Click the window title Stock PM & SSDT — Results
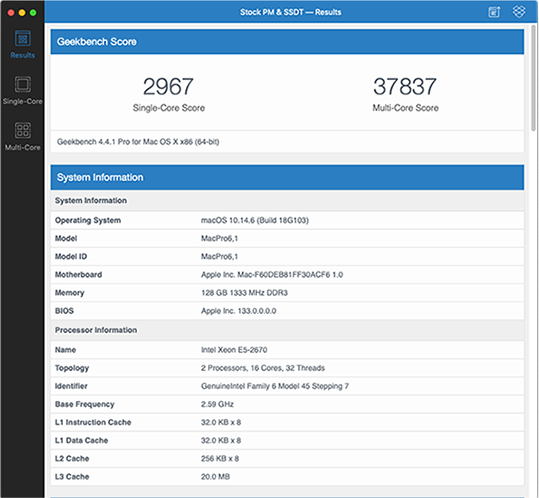The width and height of the screenshot is (539, 498). click(x=290, y=12)
